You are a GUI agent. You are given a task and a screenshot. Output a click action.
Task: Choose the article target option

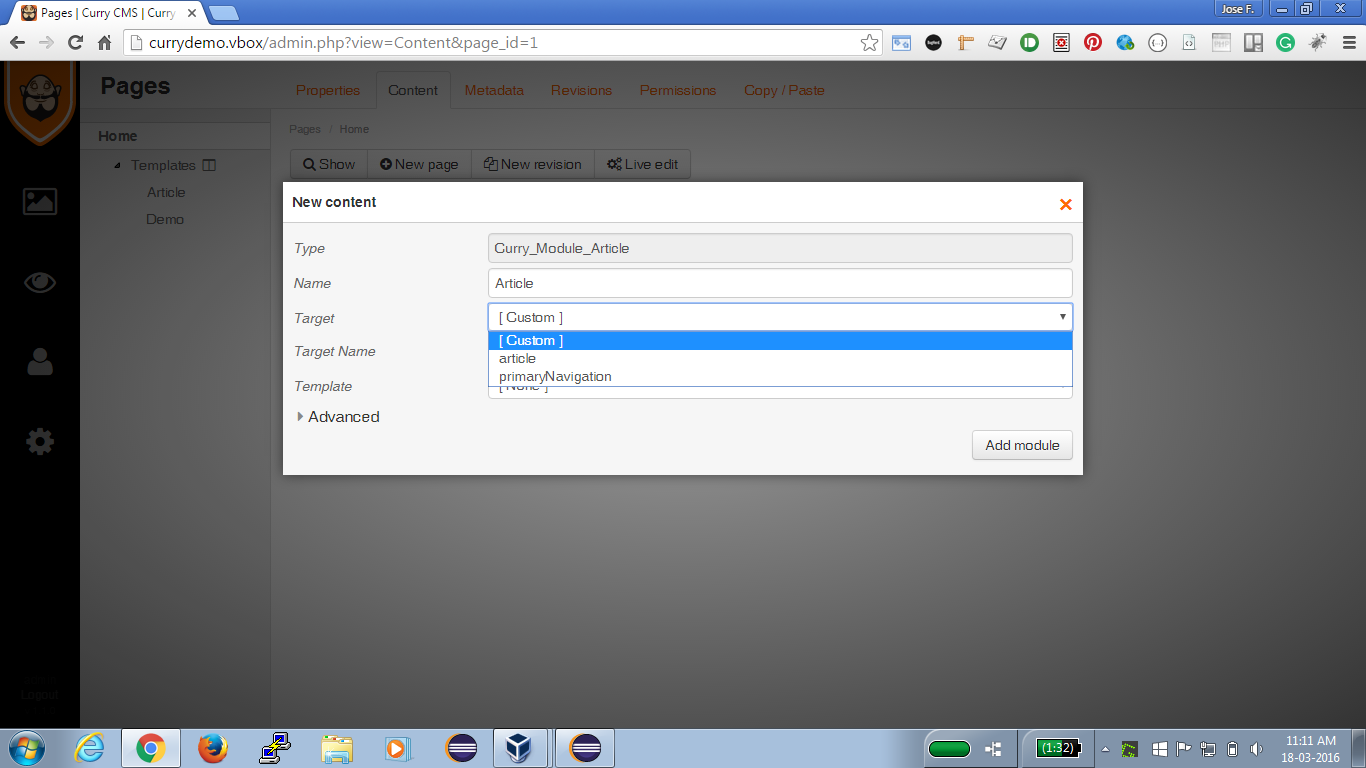[x=780, y=358]
